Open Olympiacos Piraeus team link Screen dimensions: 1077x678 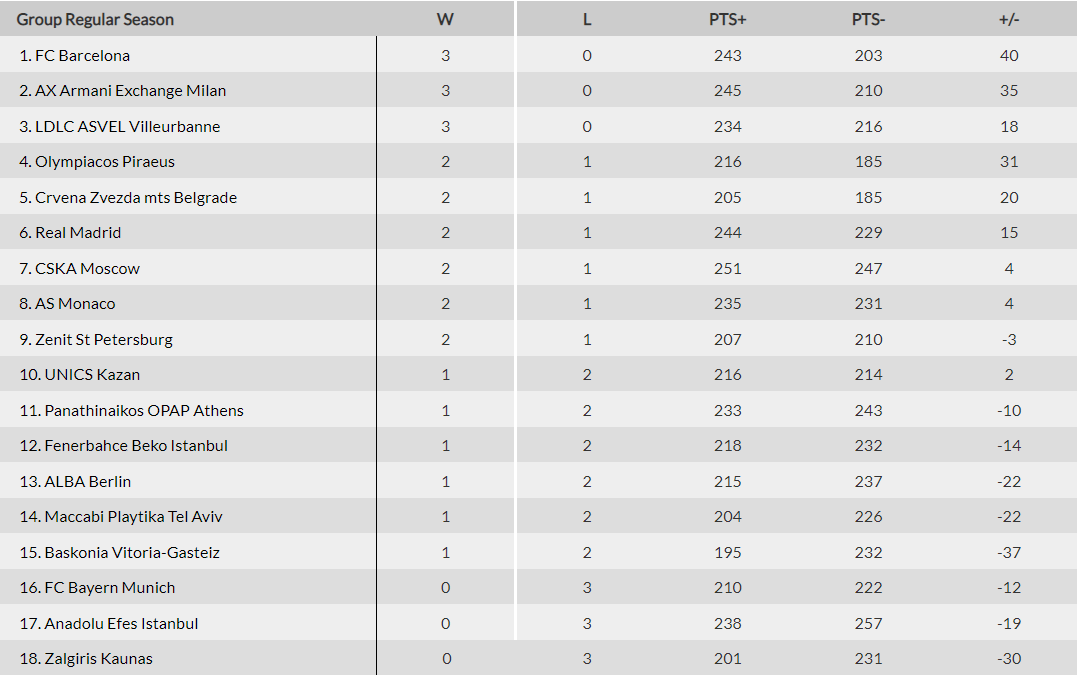[105, 162]
